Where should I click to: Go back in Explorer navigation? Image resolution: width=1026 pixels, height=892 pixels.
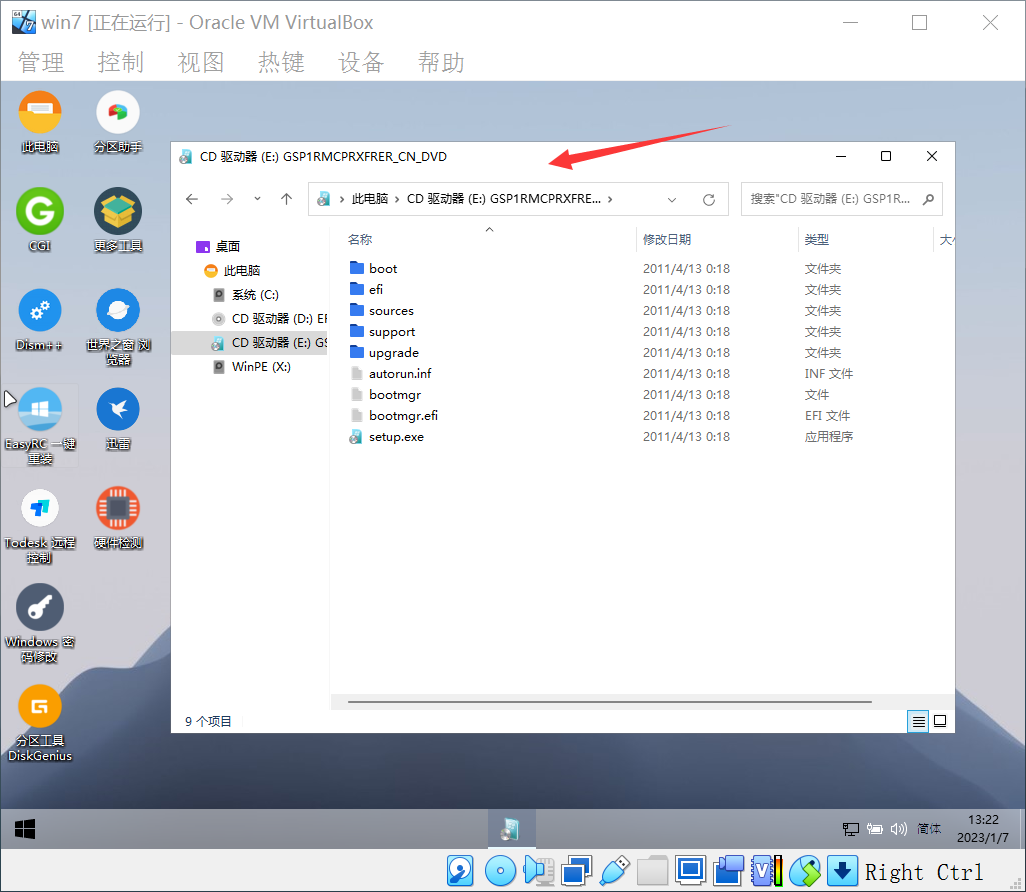tap(192, 199)
